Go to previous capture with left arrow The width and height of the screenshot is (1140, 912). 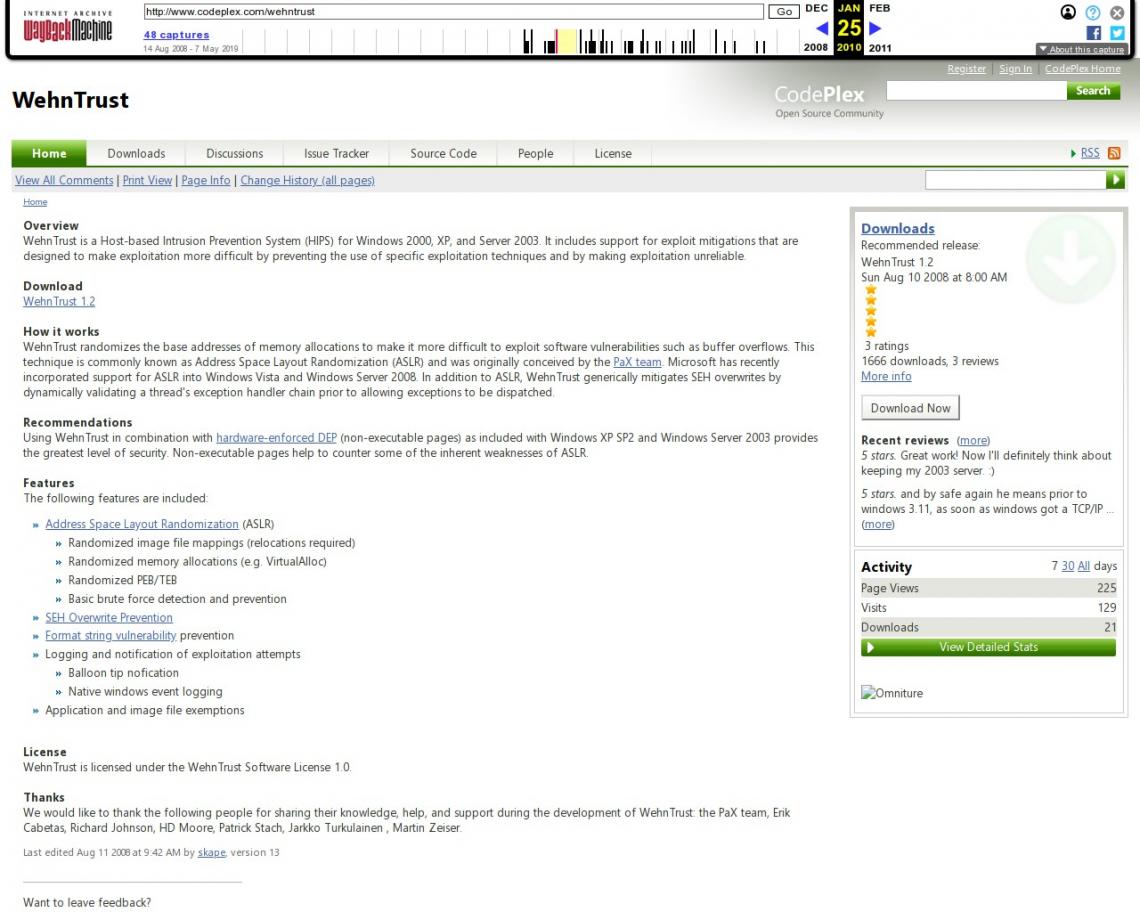click(822, 28)
